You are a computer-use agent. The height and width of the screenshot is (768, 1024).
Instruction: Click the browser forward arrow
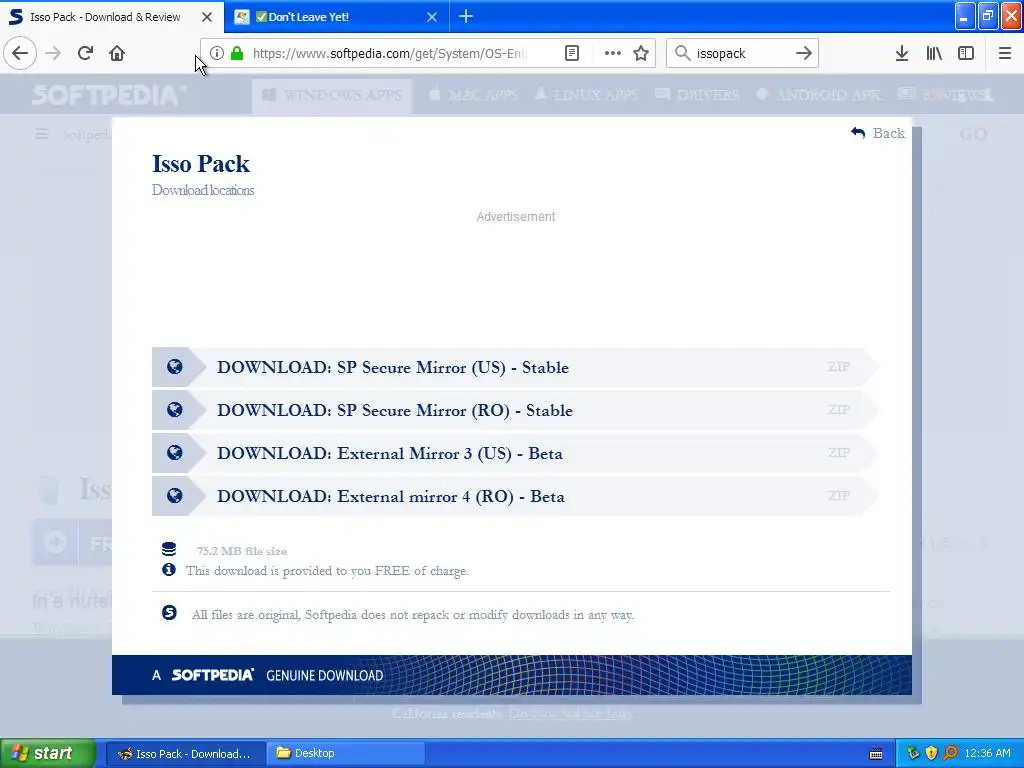[53, 53]
